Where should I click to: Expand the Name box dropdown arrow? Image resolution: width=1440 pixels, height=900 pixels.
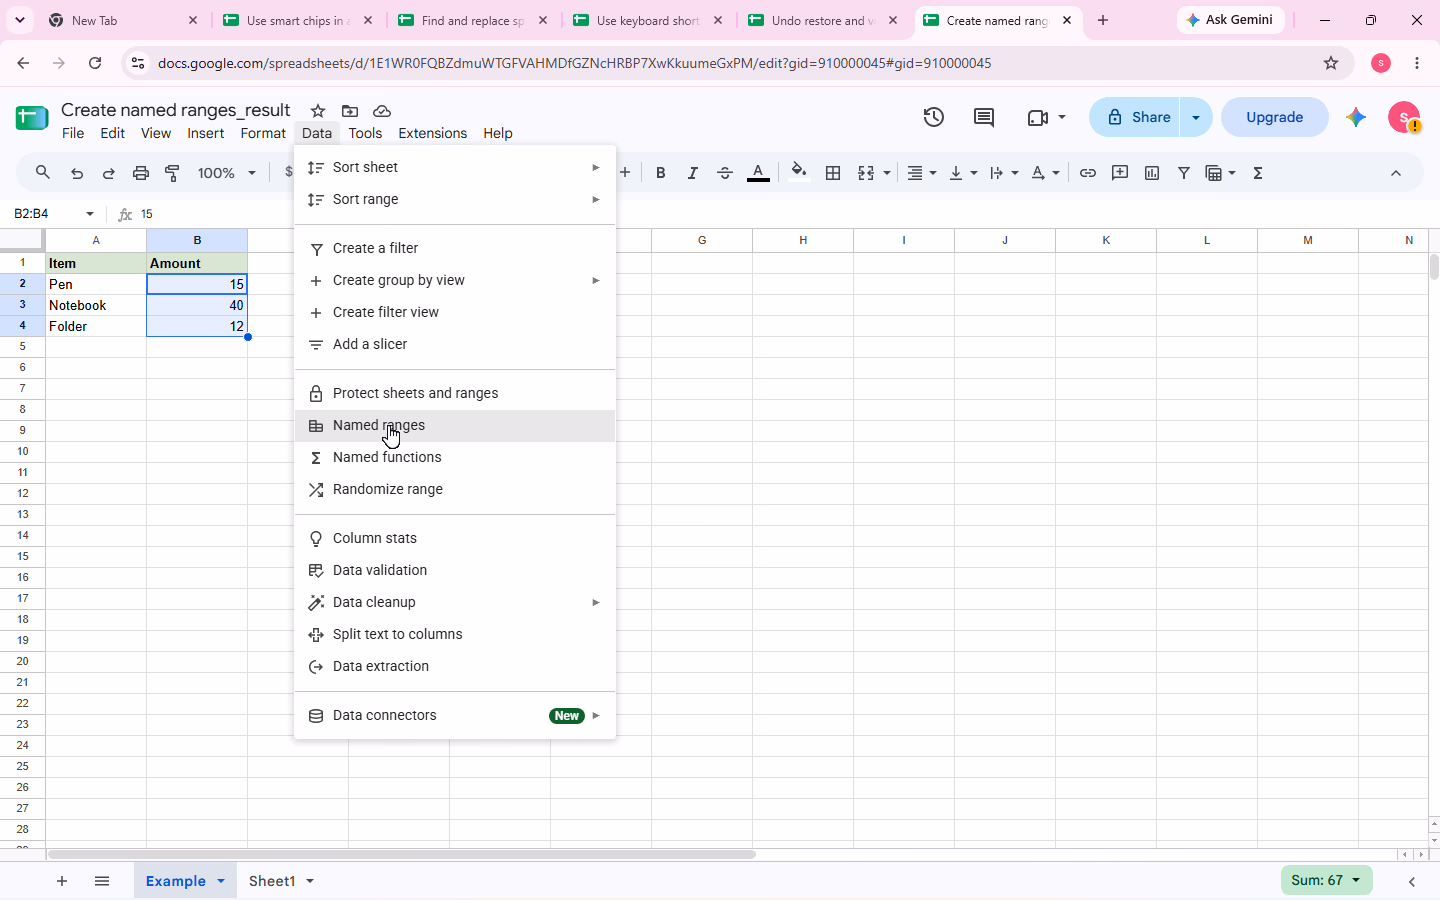point(90,214)
